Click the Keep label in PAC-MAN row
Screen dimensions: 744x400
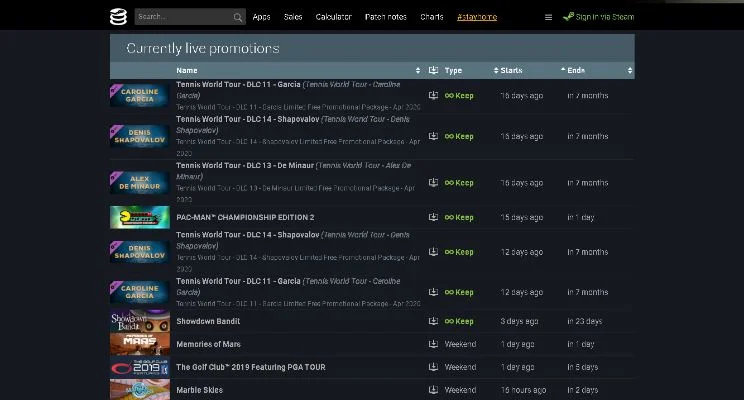(459, 217)
